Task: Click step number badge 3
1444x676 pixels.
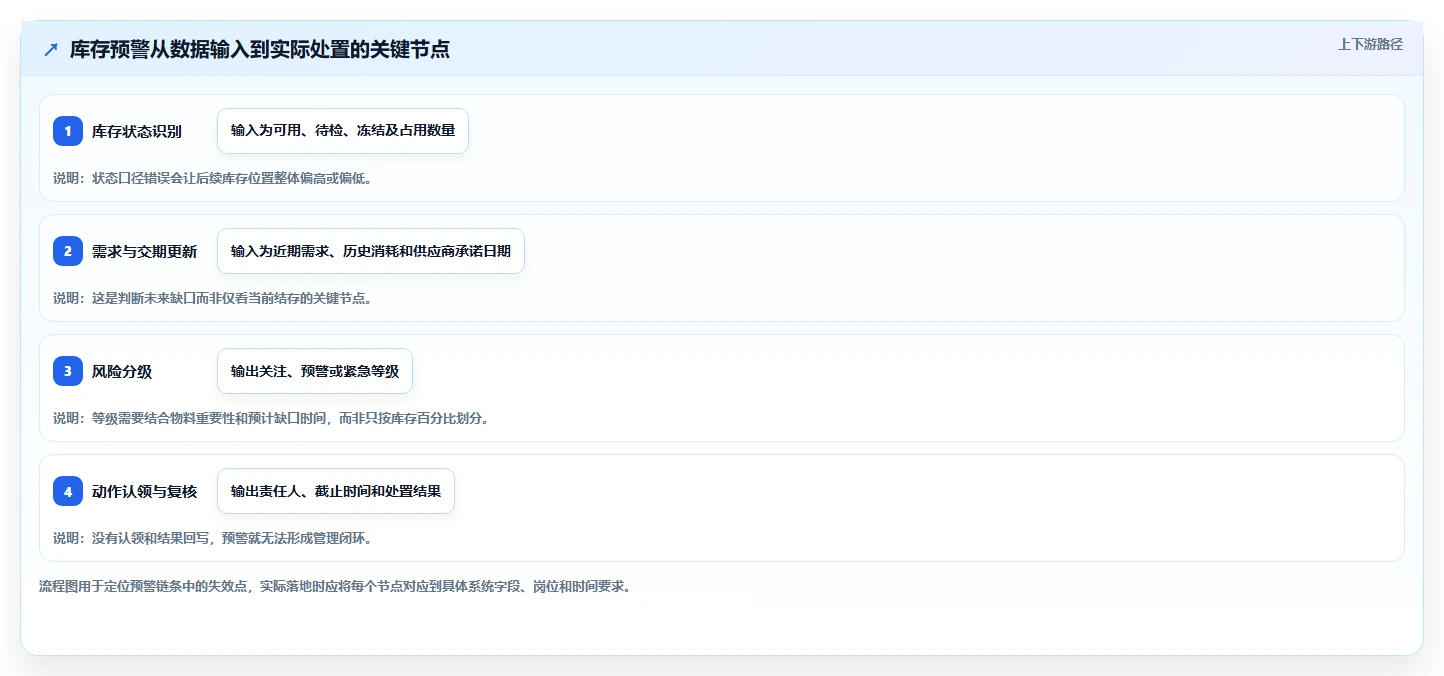Action: 68,371
